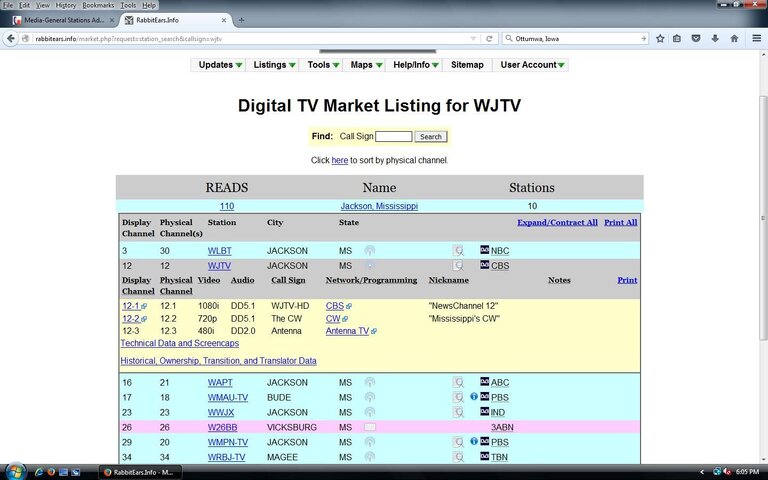This screenshot has height=480, width=768.
Task: Focus the Call Sign text field
Action: click(394, 137)
